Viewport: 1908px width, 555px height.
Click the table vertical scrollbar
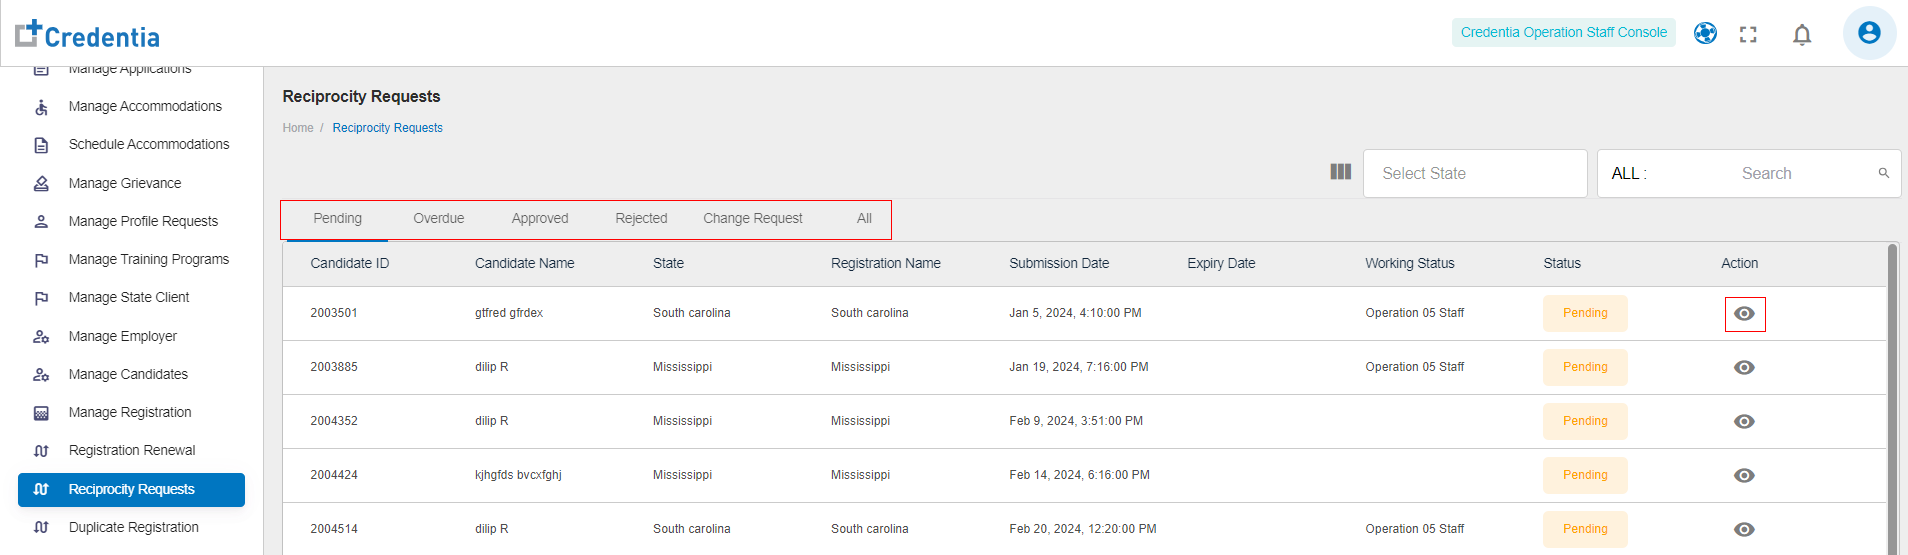pos(1892,400)
